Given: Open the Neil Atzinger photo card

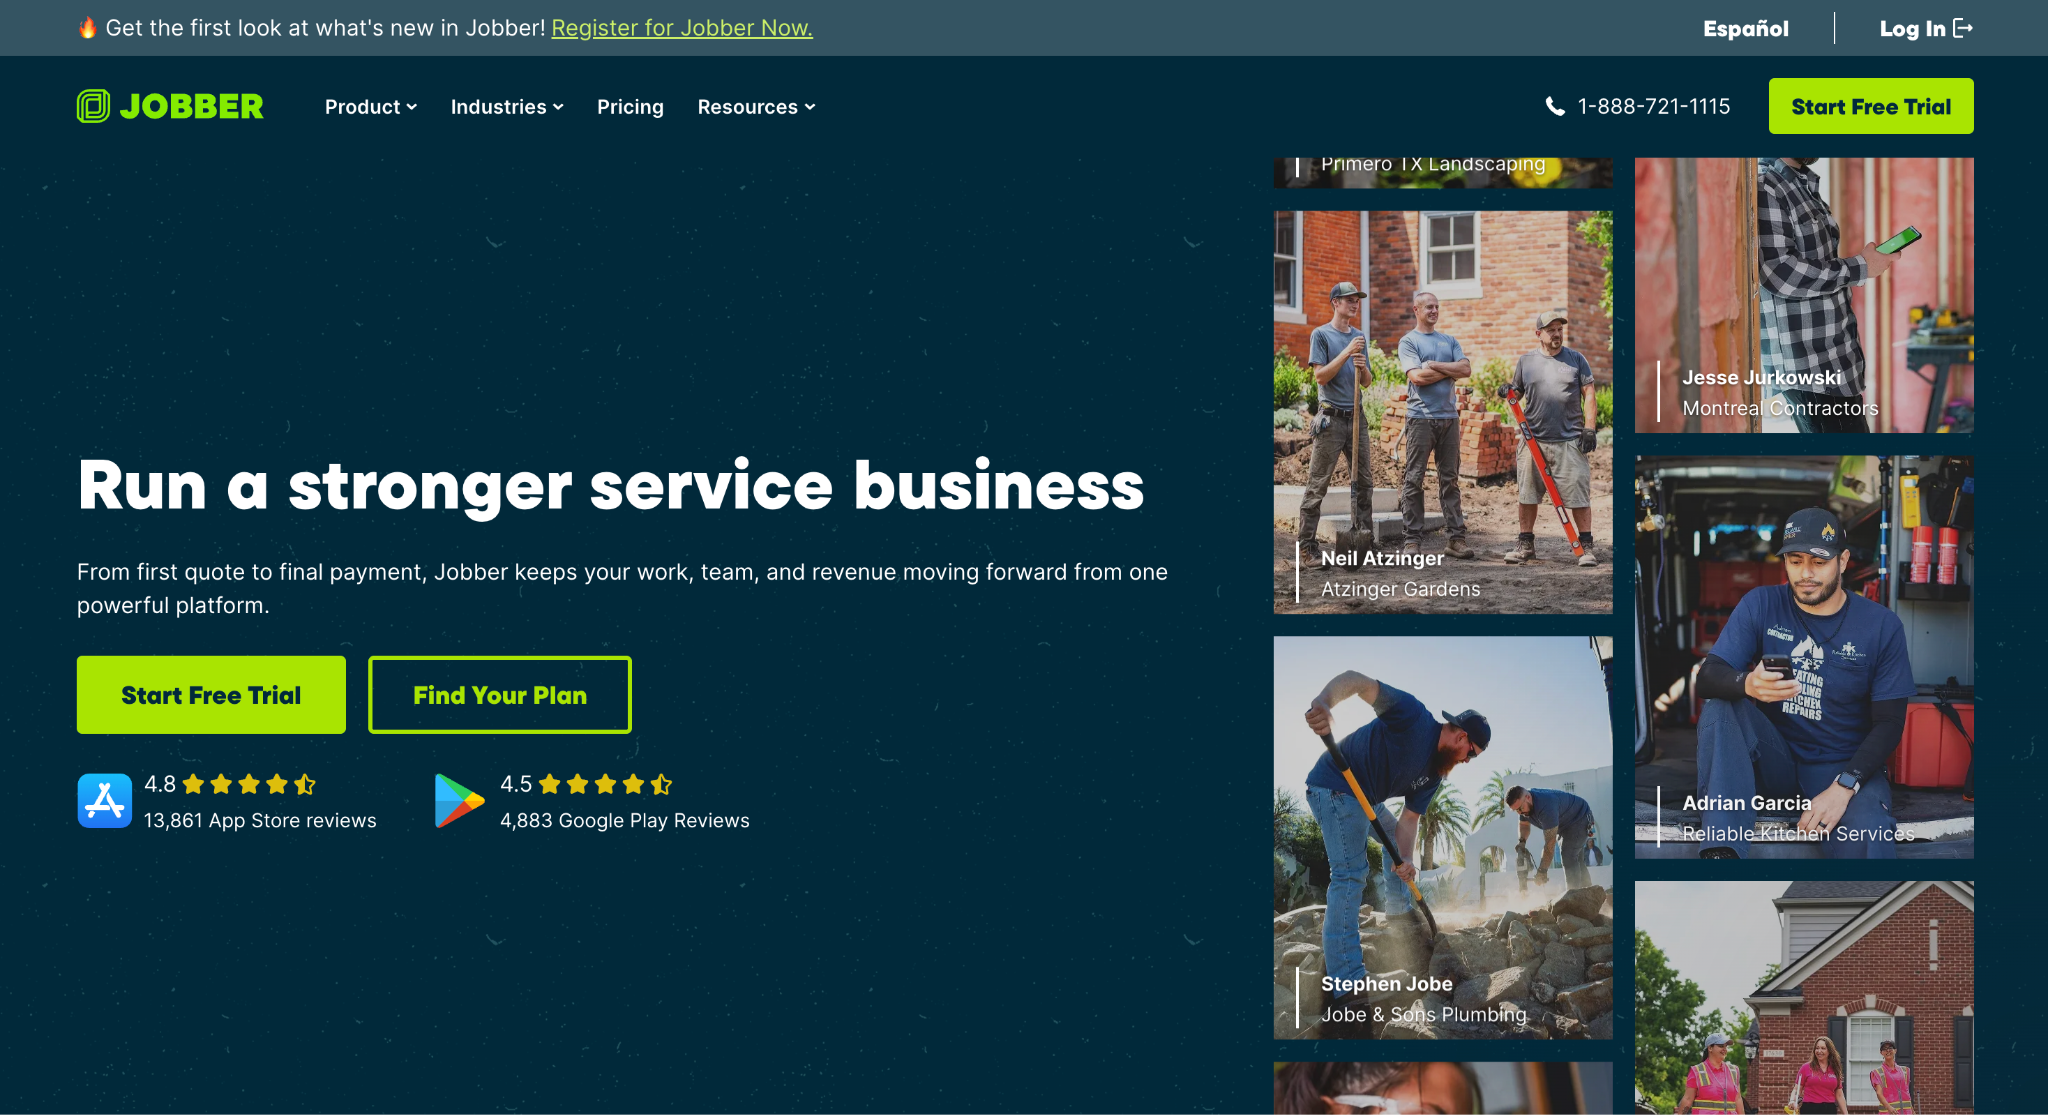Looking at the screenshot, I should 1443,412.
